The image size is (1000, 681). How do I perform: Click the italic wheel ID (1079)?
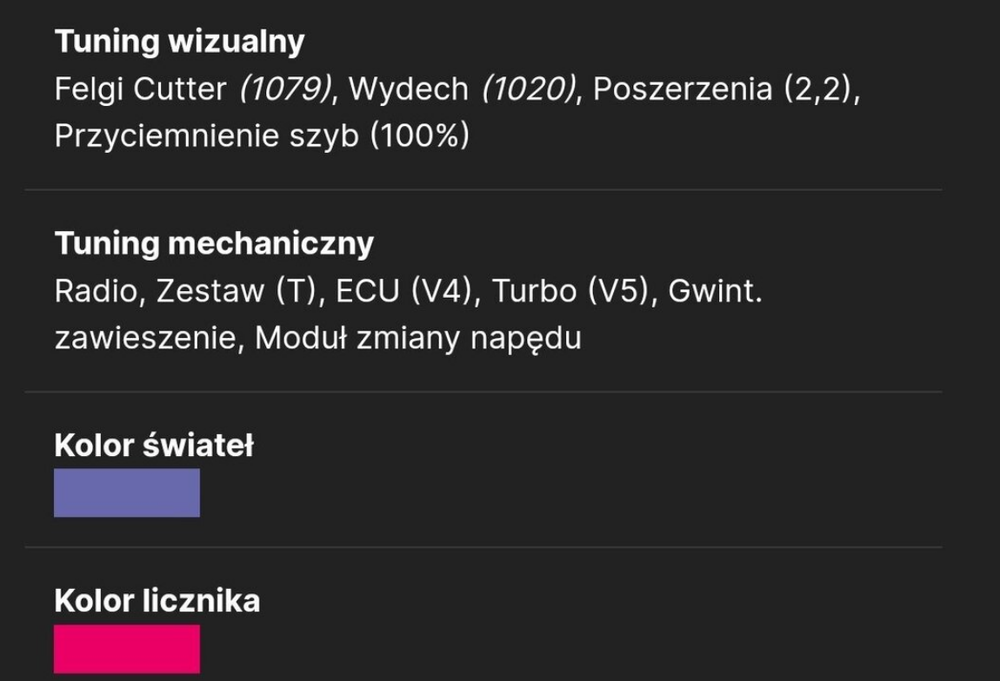point(286,89)
